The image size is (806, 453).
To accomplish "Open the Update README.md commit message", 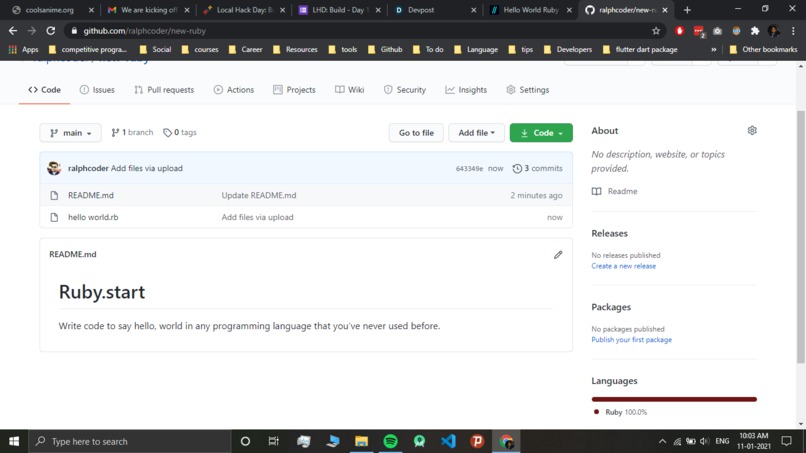I will click(259, 195).
